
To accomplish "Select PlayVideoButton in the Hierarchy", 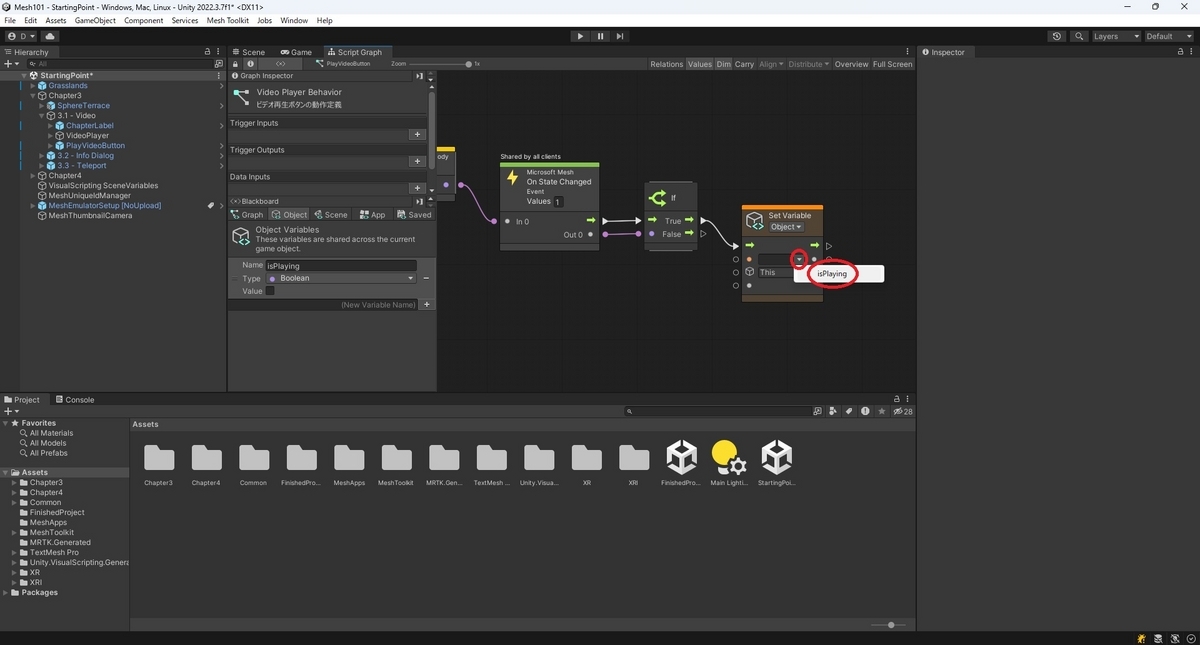I will tap(95, 146).
